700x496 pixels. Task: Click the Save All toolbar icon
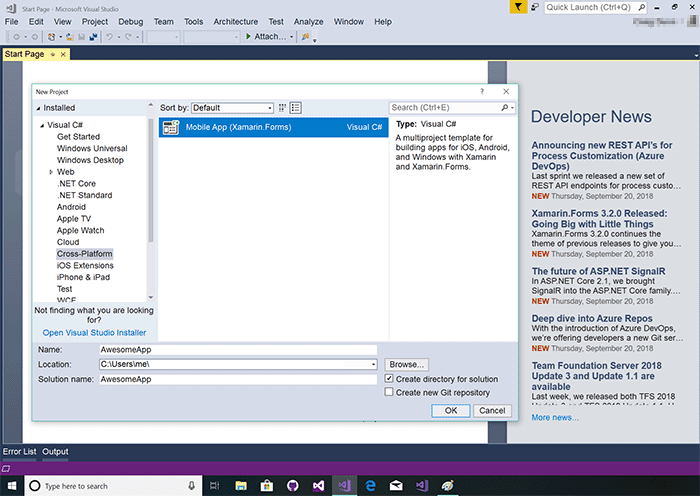(x=93, y=37)
